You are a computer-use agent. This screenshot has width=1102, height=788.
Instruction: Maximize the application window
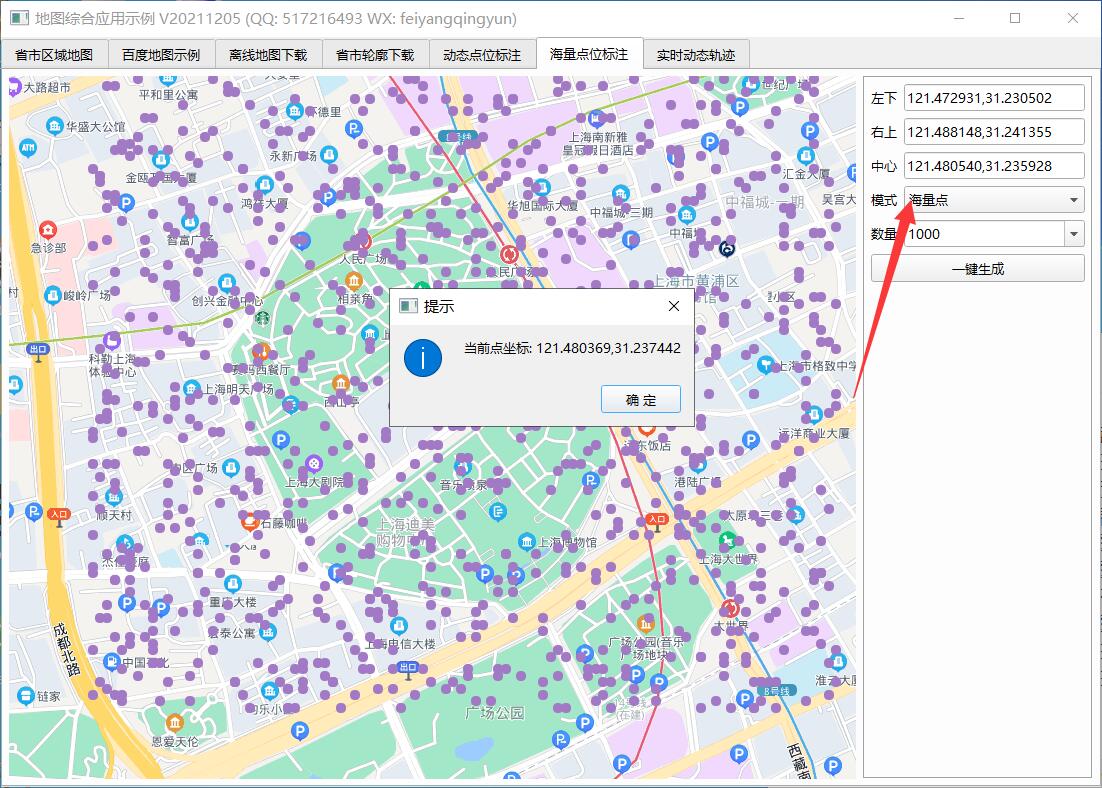coord(1015,18)
